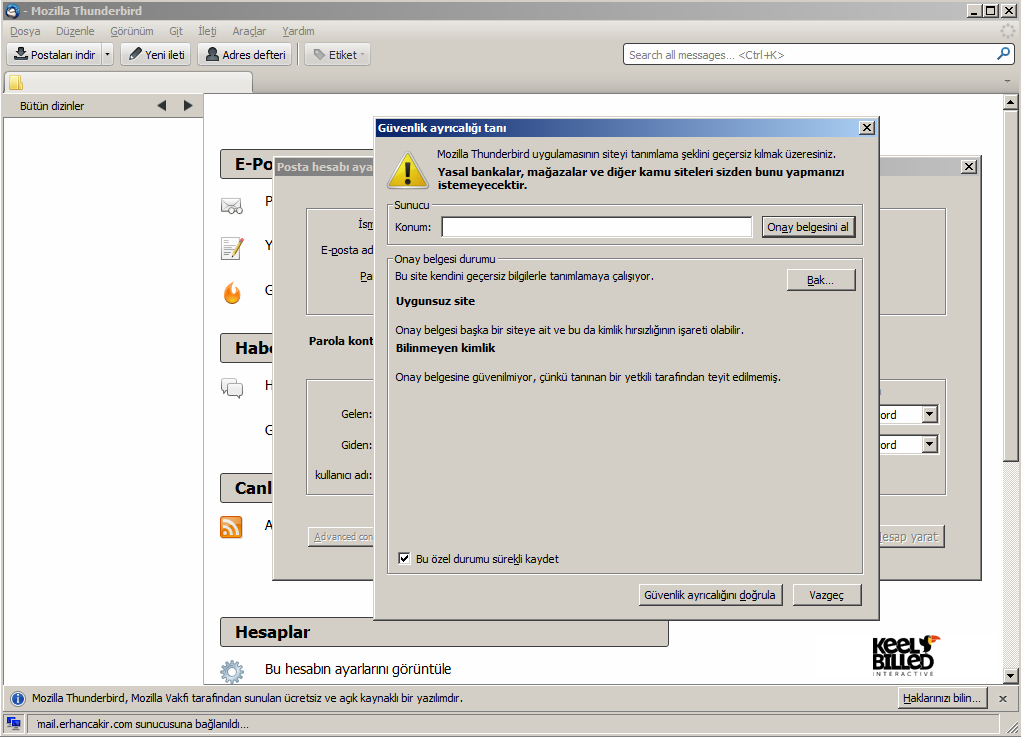1021x737 pixels.
Task: Open the Etiket tag dropdown
Action: click(338, 55)
